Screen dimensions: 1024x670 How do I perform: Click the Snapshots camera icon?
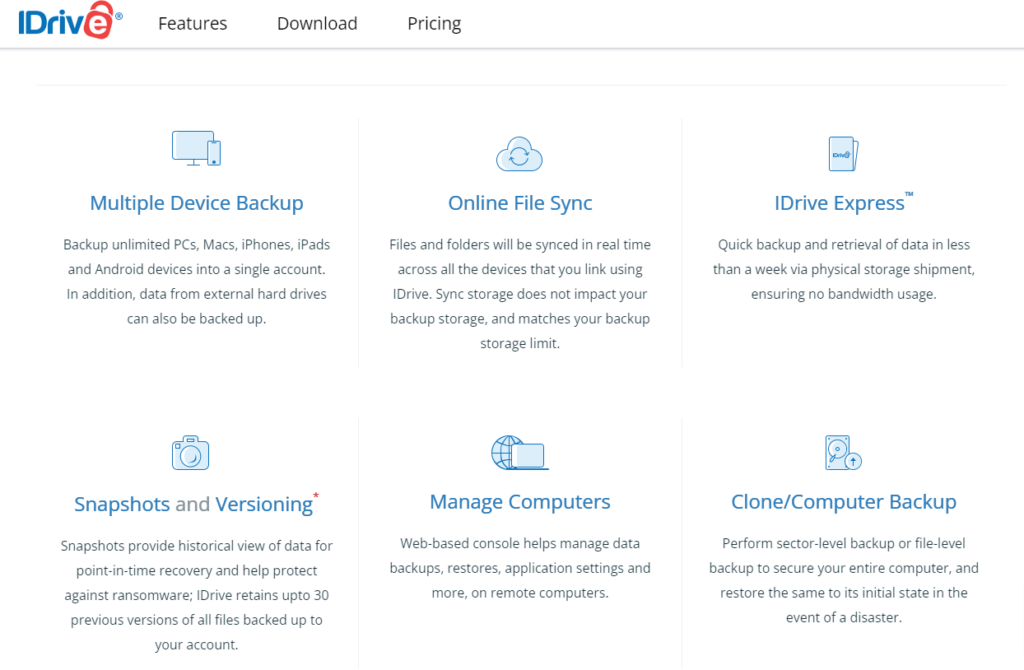click(190, 453)
